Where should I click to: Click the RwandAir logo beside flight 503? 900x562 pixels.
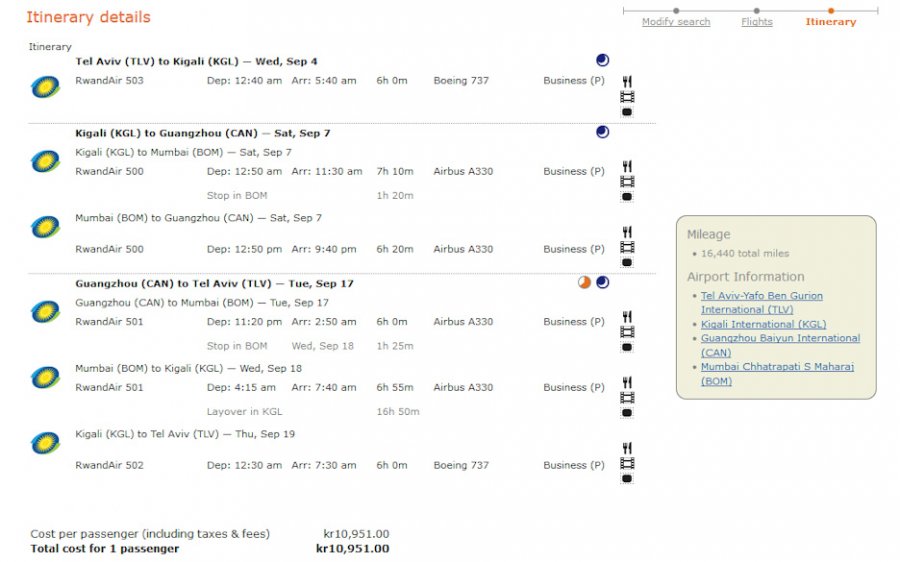click(45, 87)
